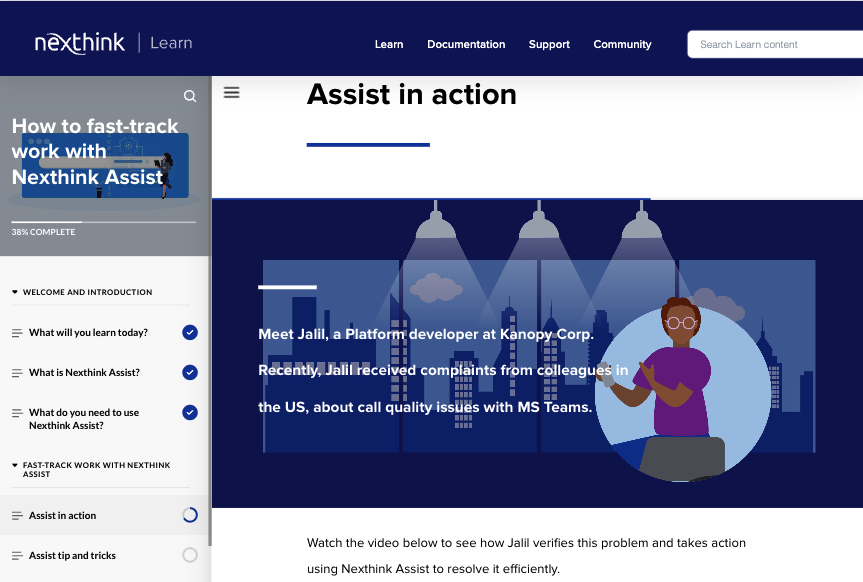This screenshot has height=582, width=863.
Task: Click the Search Learn content field
Action: 775,44
